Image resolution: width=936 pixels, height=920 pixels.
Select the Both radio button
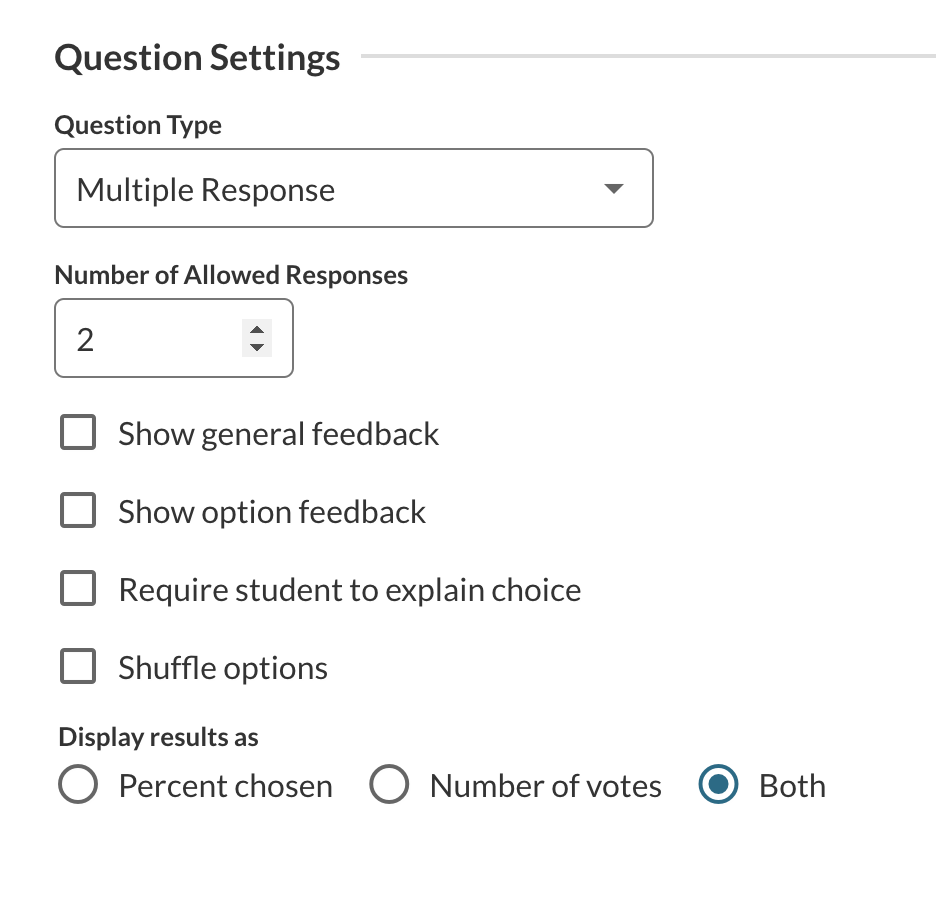tap(718, 786)
